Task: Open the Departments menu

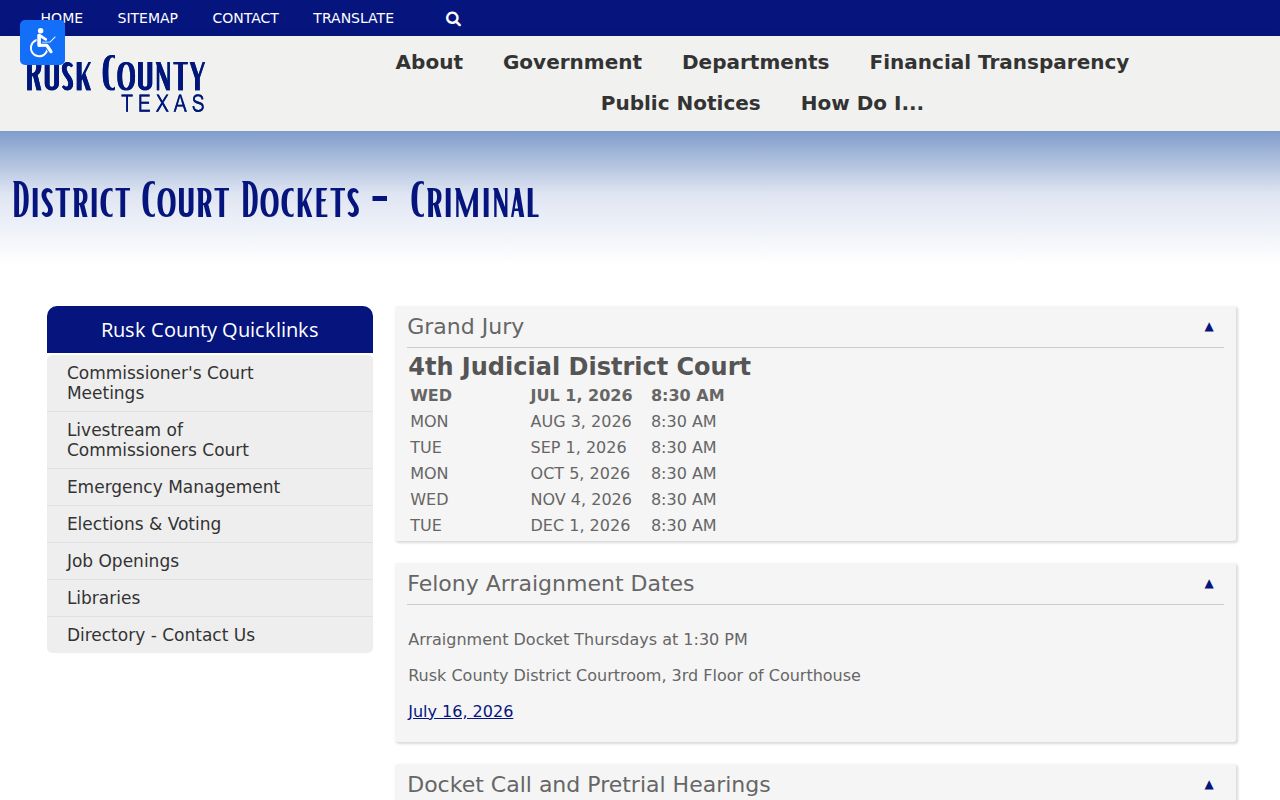Action: (755, 62)
